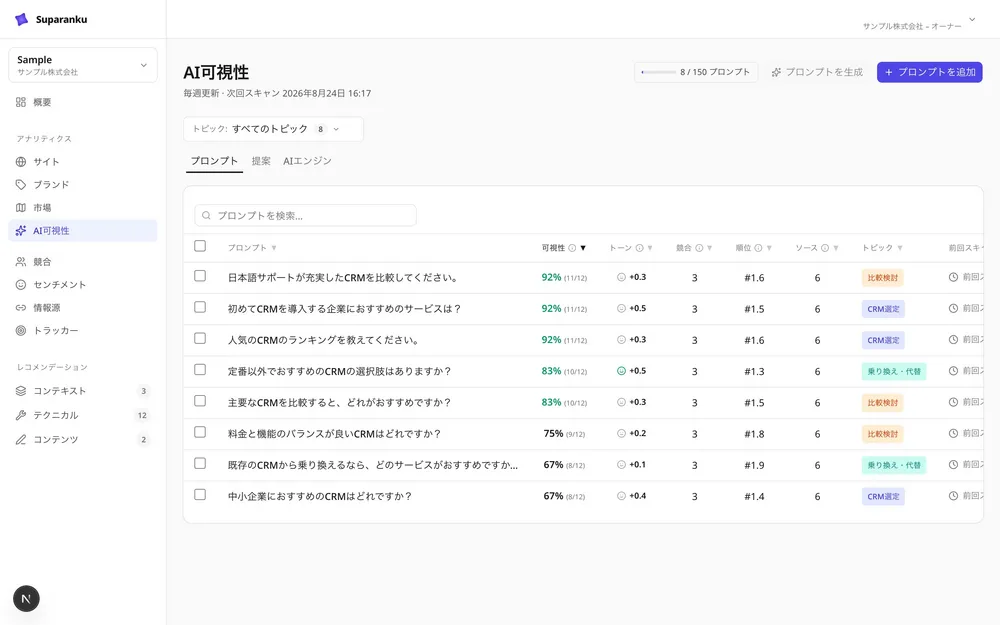This screenshot has width=1000, height=625.
Task: Click the map icon next to 市場
Action: [x=21, y=208]
